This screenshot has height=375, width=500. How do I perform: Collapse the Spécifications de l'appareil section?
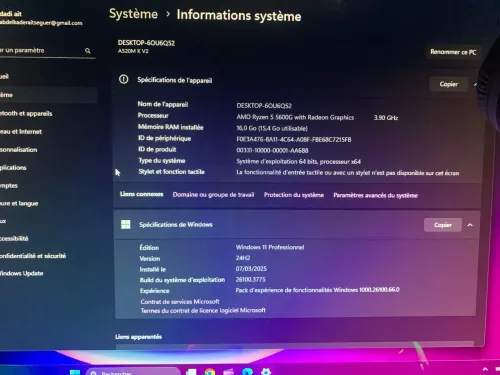pyautogui.click(x=475, y=85)
